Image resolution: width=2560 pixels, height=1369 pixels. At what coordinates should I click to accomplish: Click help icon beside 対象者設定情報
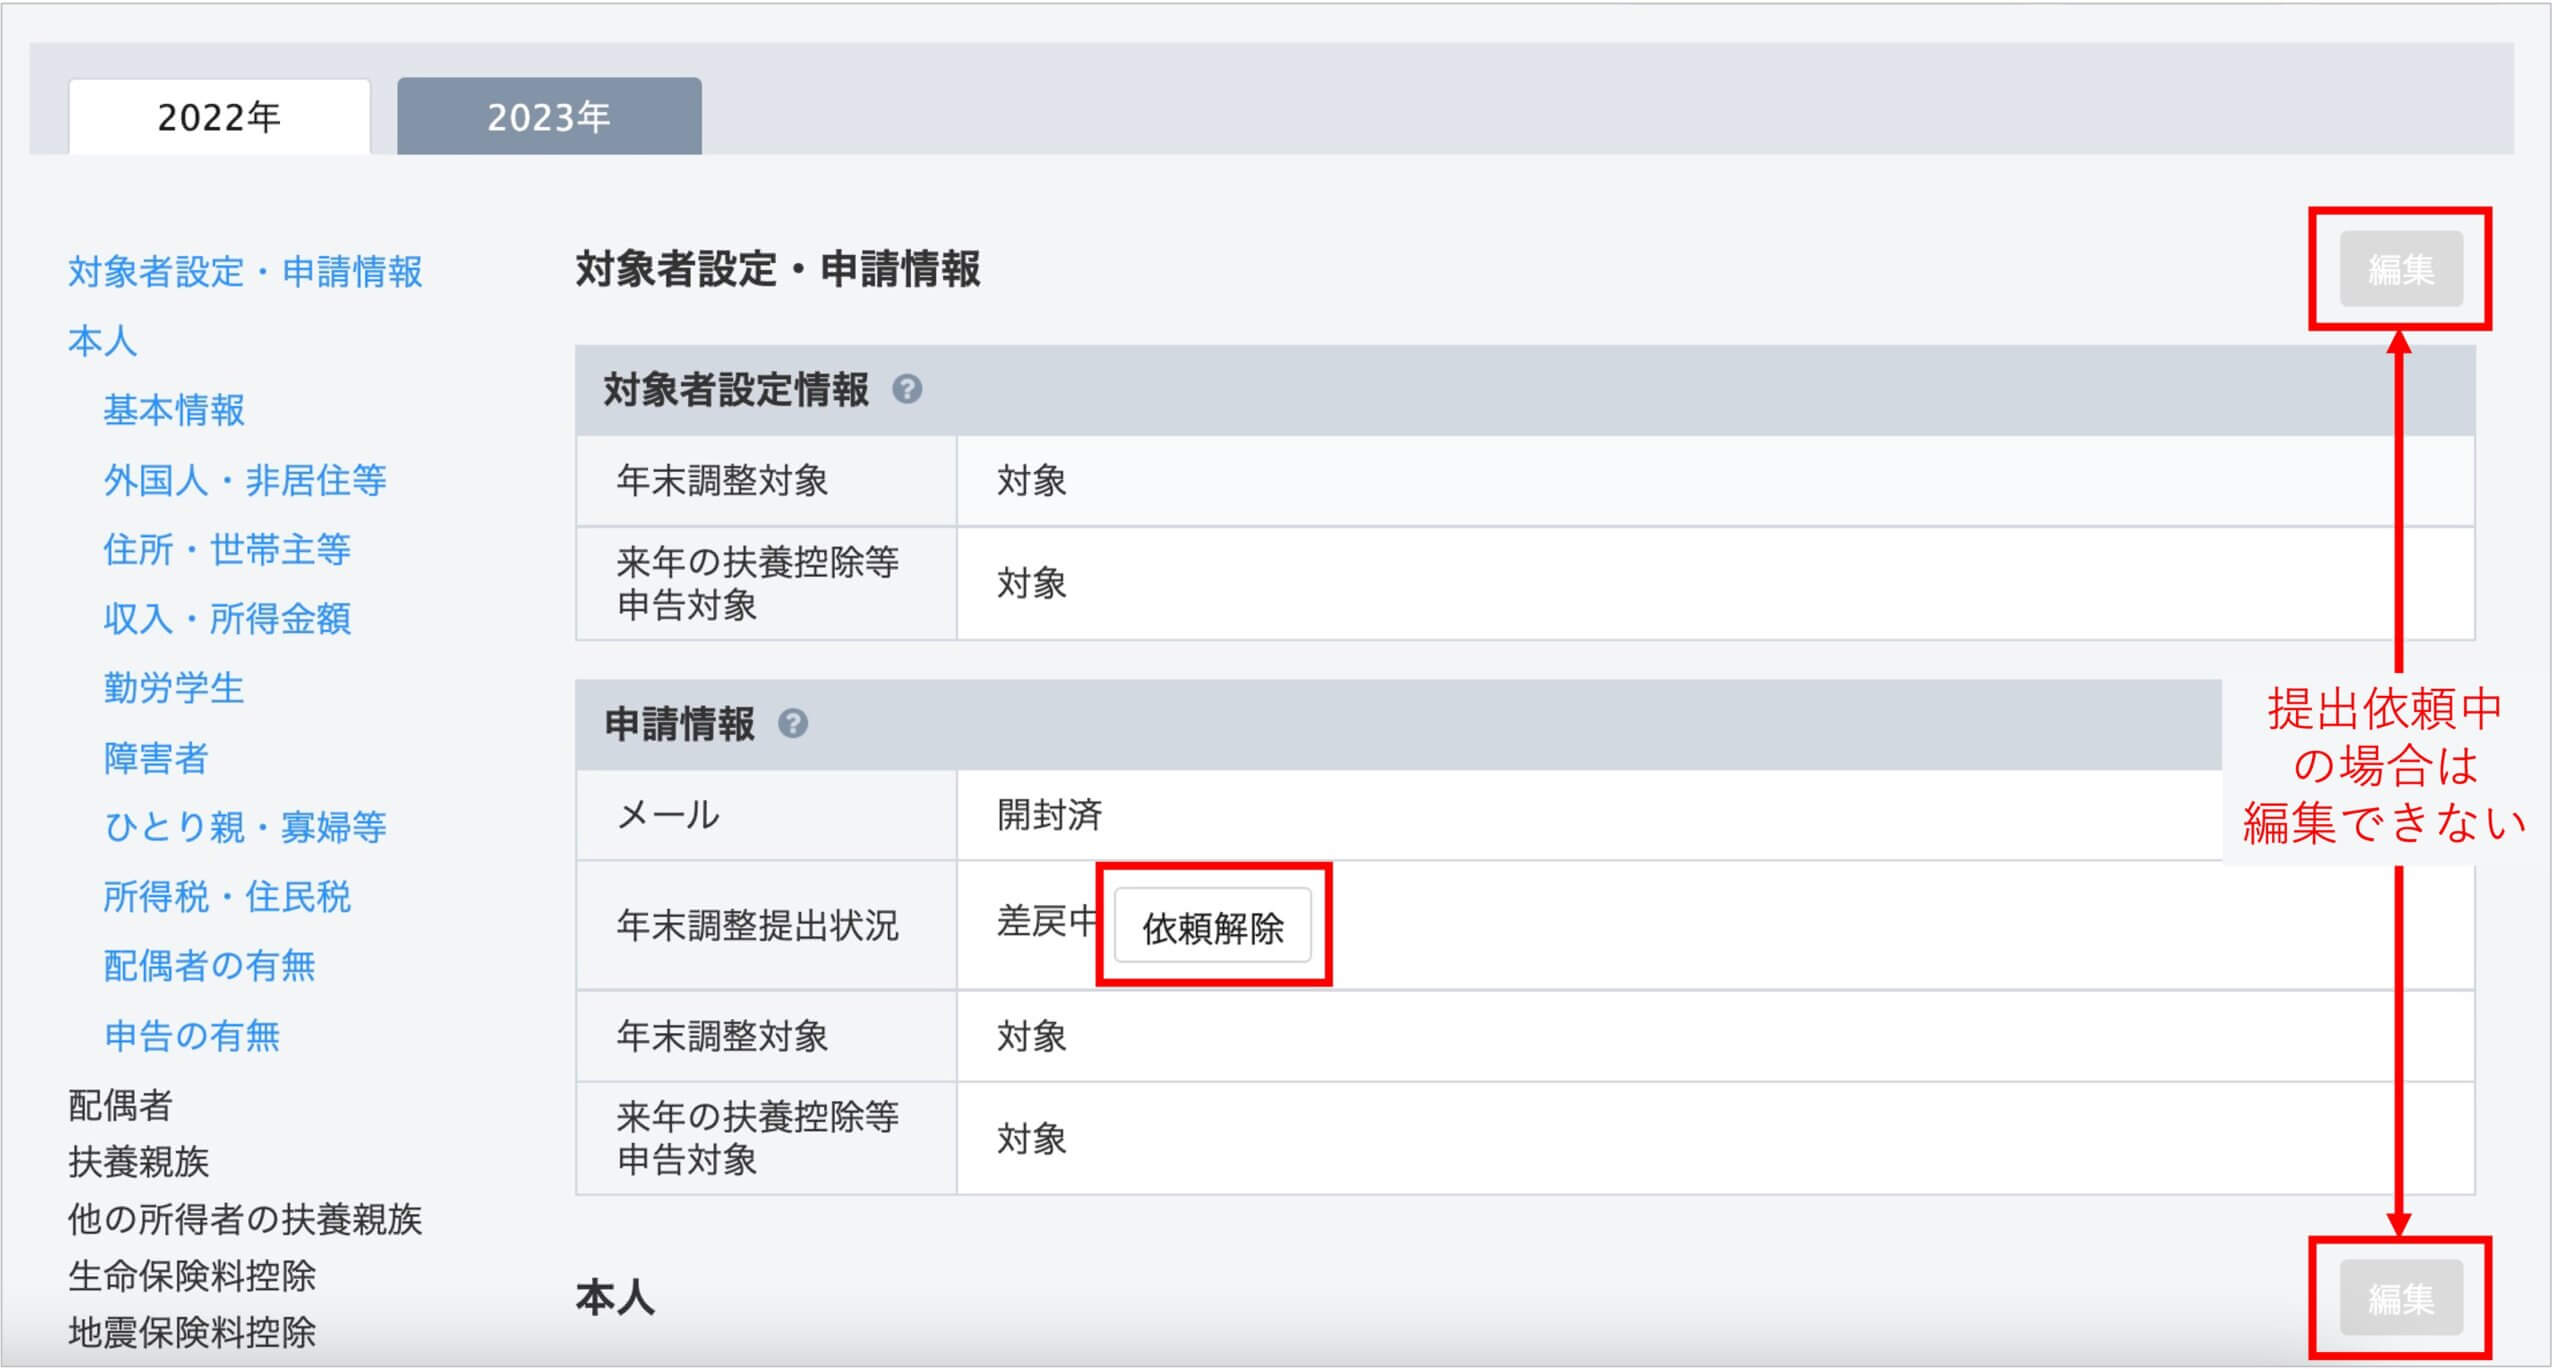(x=907, y=389)
